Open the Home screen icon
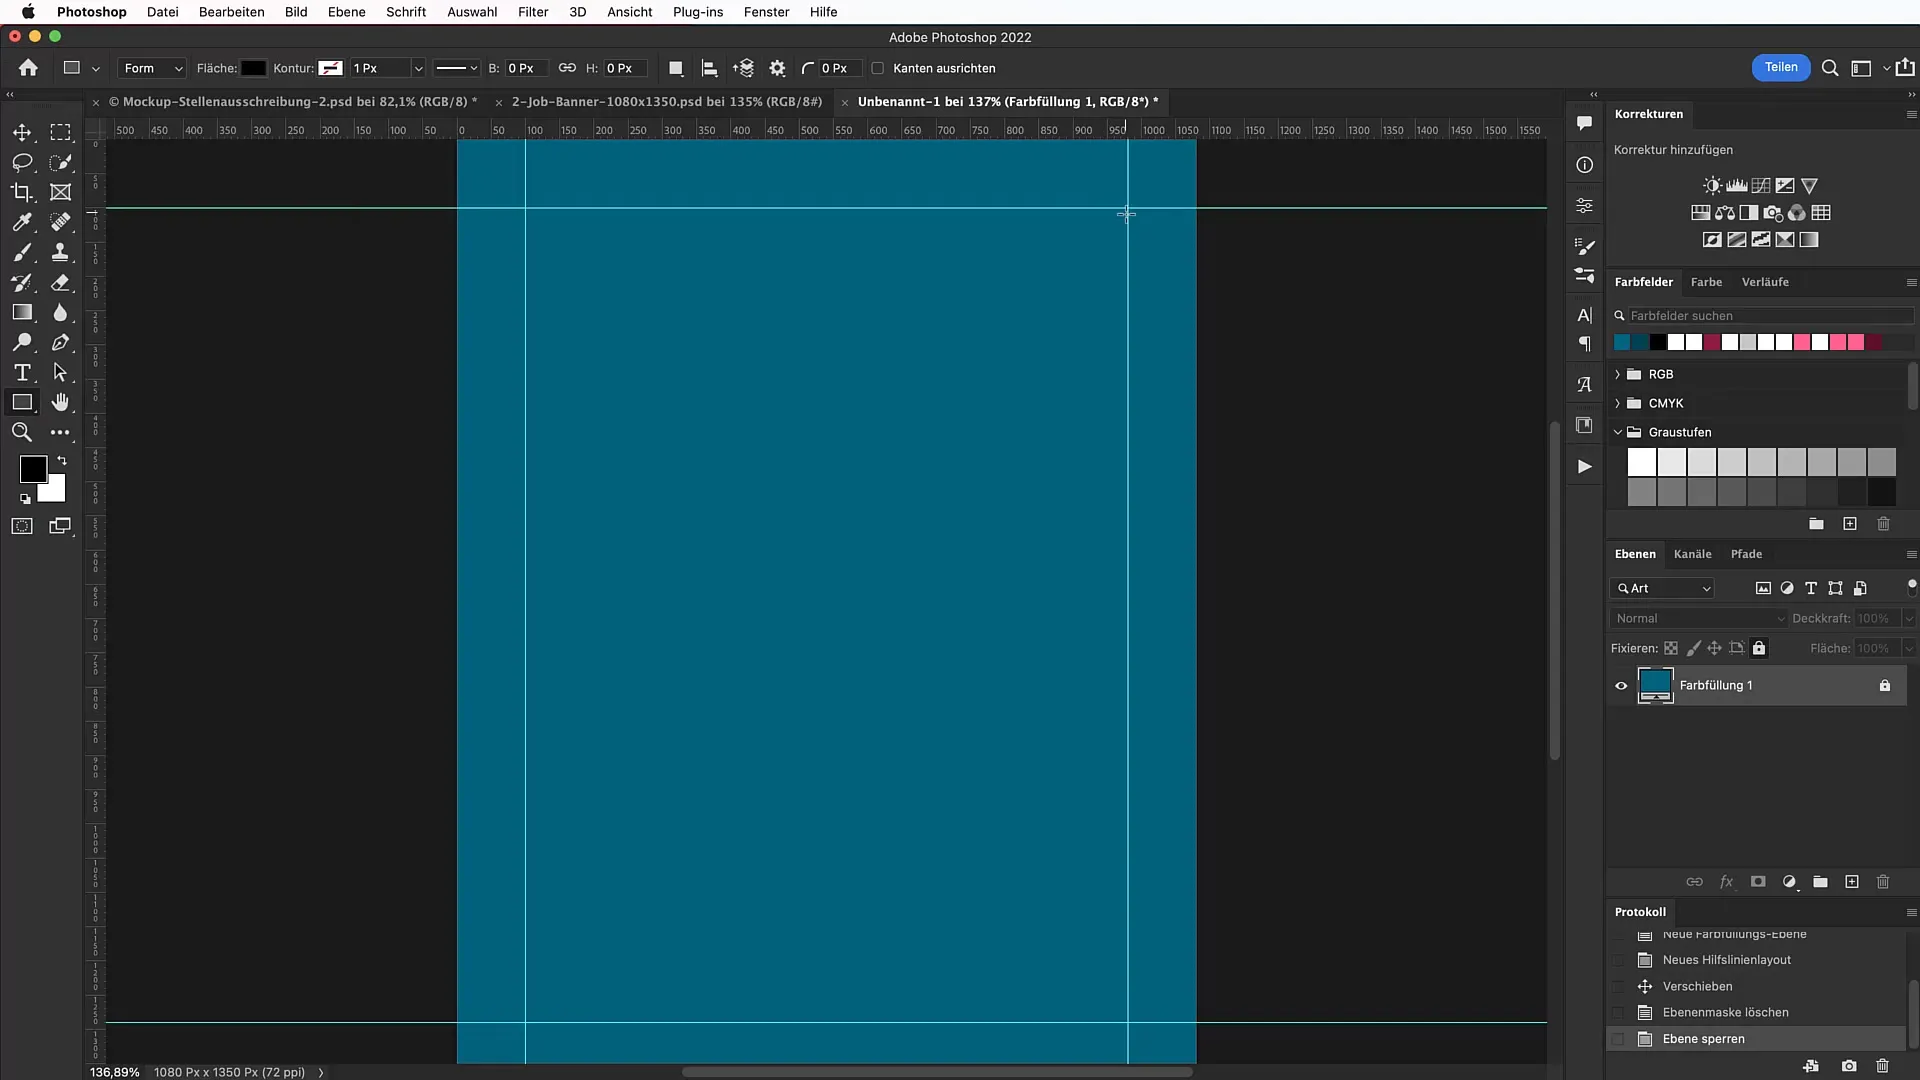Image resolution: width=1920 pixels, height=1080 pixels. coord(28,68)
